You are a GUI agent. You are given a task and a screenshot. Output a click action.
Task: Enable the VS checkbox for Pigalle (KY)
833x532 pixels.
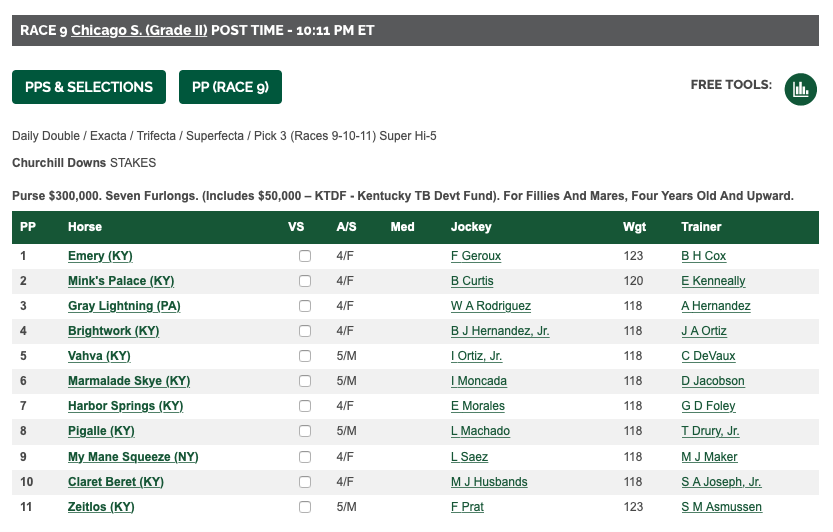(305, 431)
